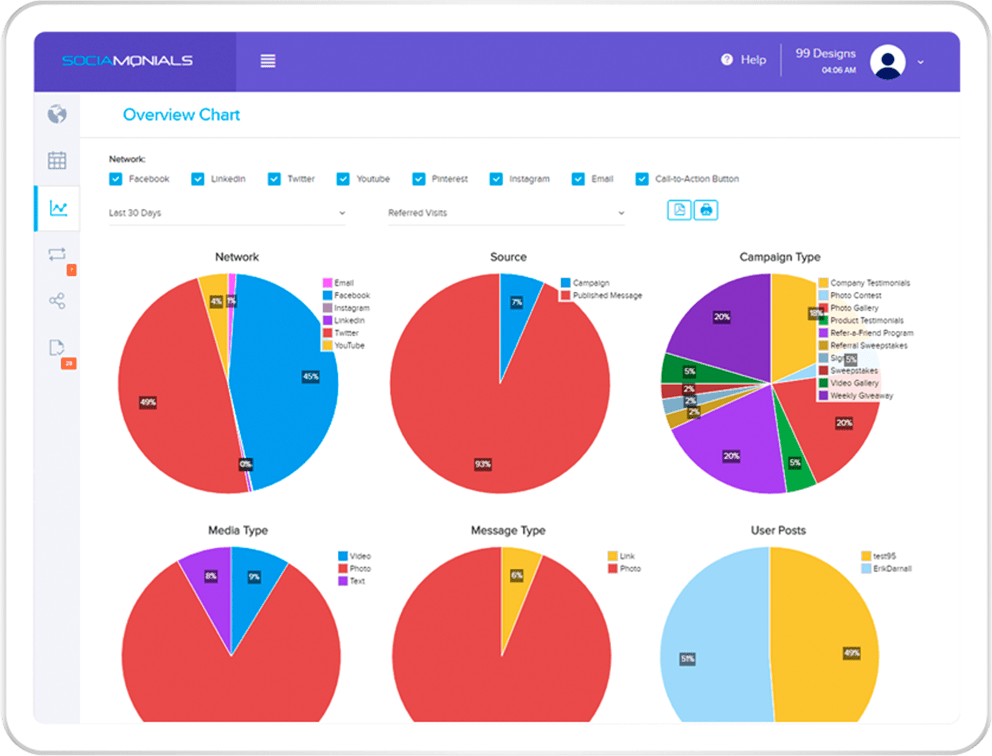
Task: Open Help with the question mark icon
Action: (x=727, y=59)
